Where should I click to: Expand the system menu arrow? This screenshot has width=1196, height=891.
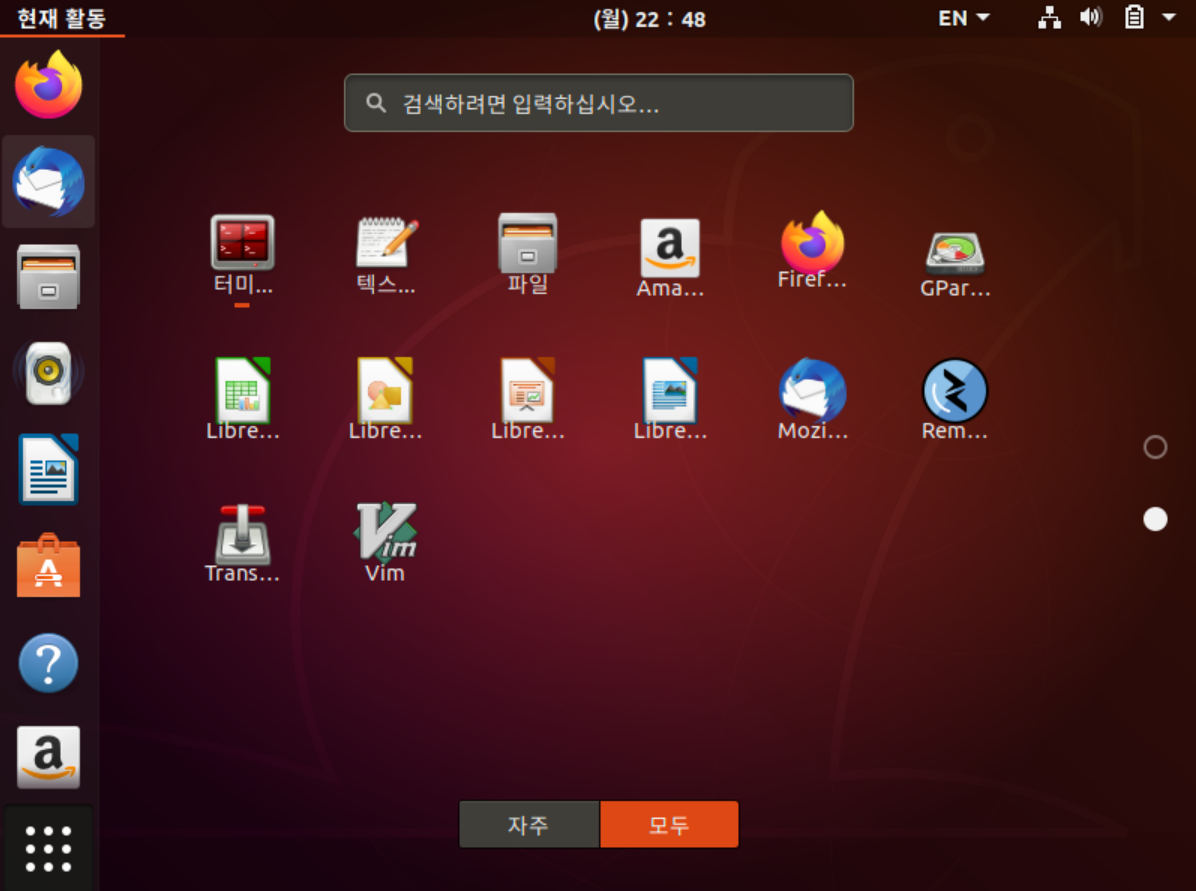(1169, 18)
